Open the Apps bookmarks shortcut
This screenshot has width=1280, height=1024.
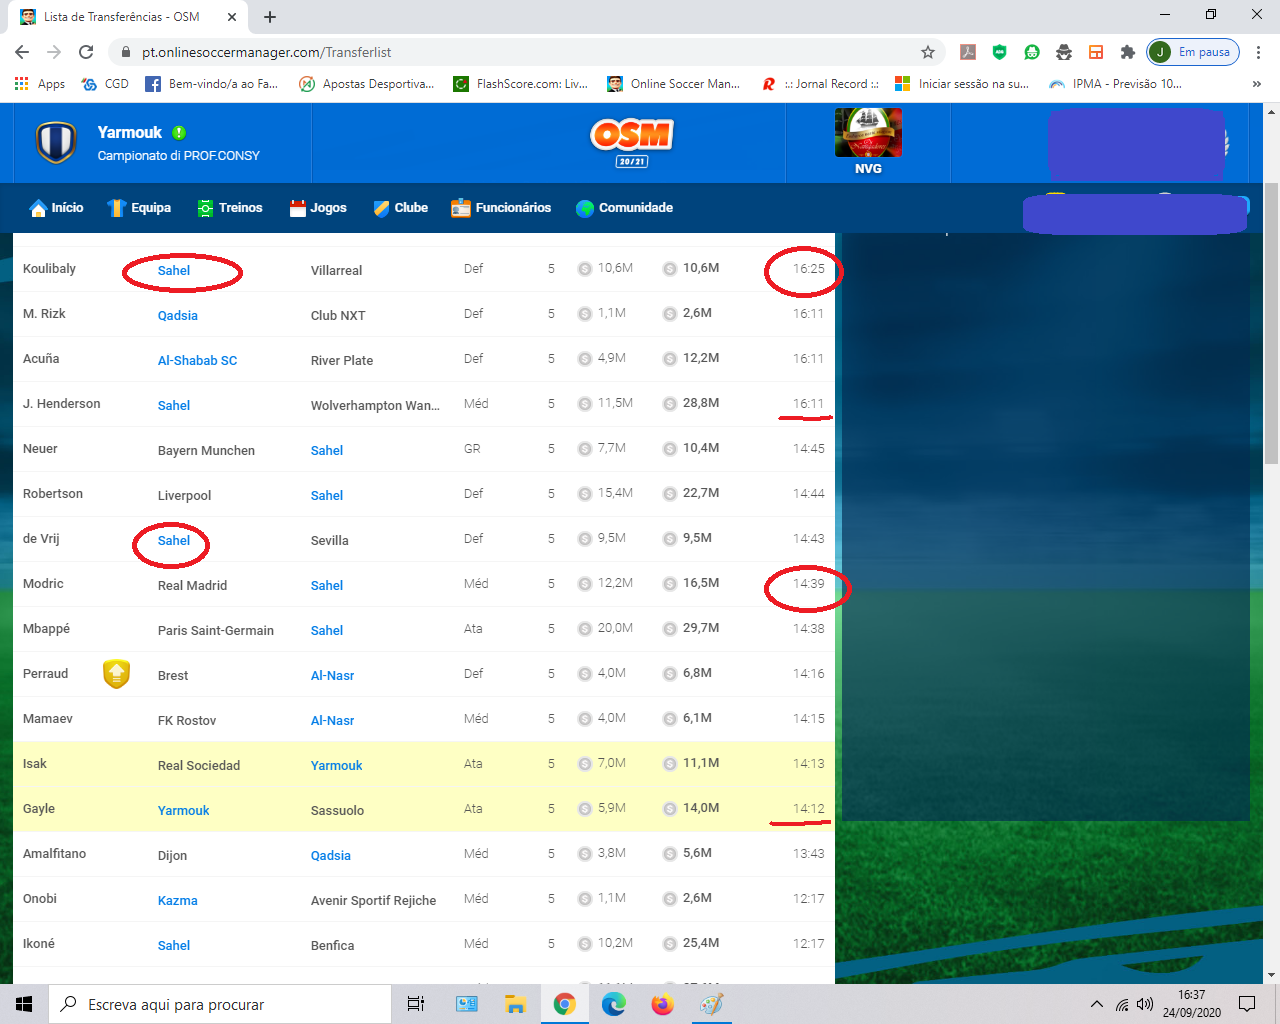(x=40, y=84)
